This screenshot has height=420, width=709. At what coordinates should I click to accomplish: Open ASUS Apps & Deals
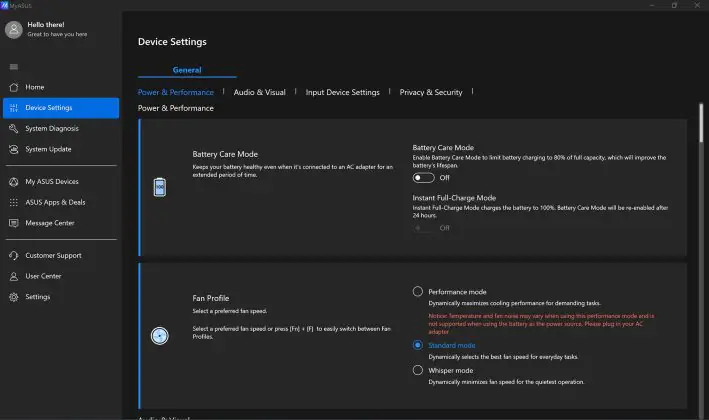[x=61, y=202]
